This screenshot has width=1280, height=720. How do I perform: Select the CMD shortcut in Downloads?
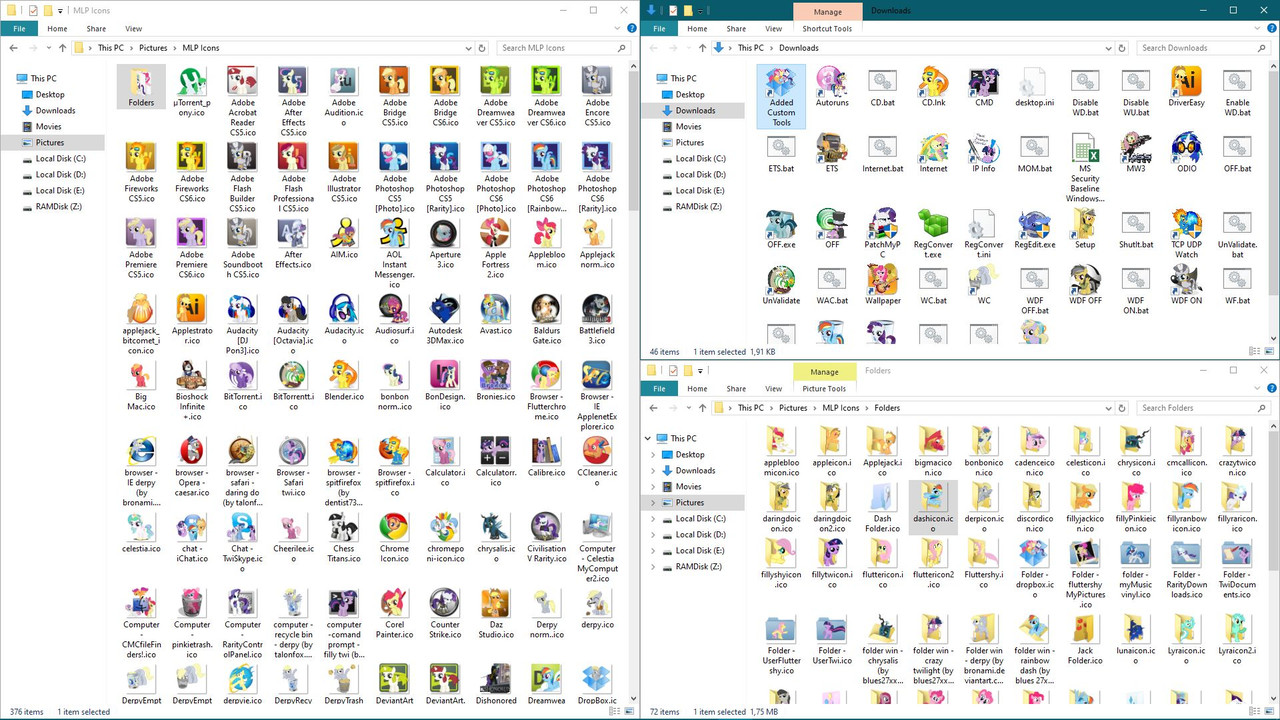tap(984, 87)
